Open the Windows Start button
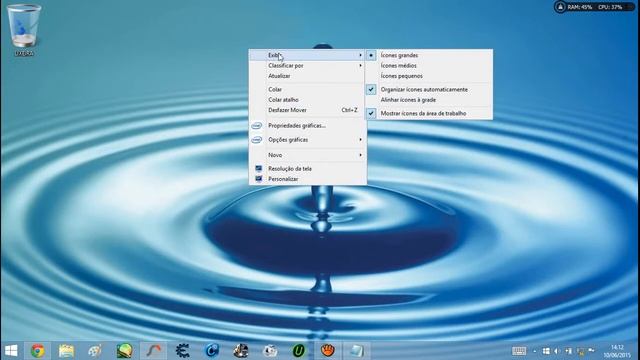640x360 pixels. point(11,351)
